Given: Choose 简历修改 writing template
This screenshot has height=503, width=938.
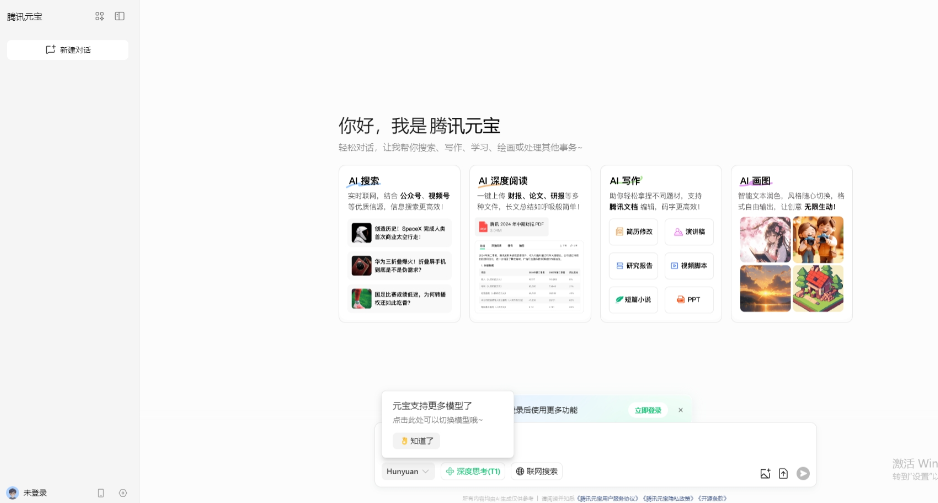Looking at the screenshot, I should point(634,231).
